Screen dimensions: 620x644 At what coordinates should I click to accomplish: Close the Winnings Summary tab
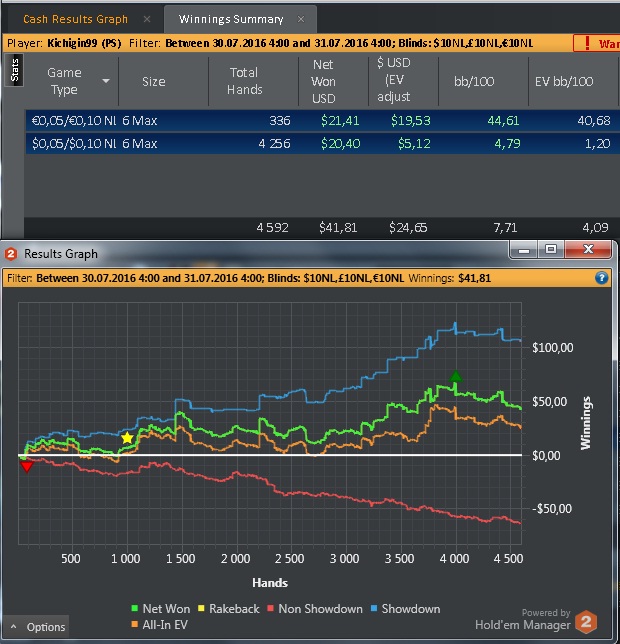click(x=301, y=19)
